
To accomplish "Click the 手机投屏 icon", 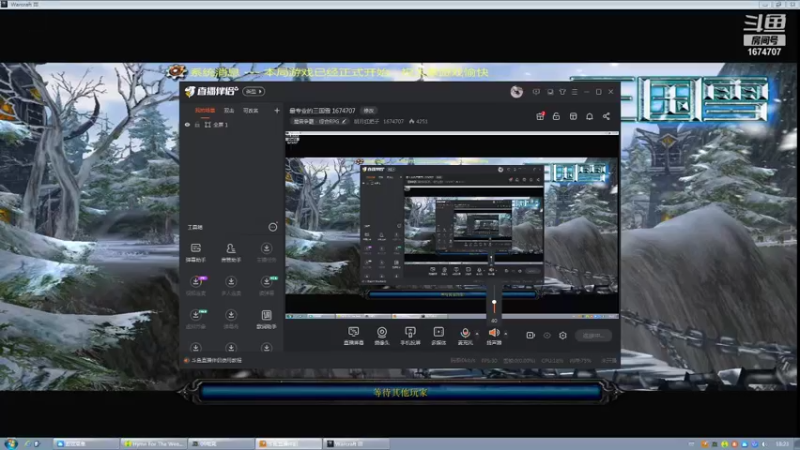I will (410, 332).
